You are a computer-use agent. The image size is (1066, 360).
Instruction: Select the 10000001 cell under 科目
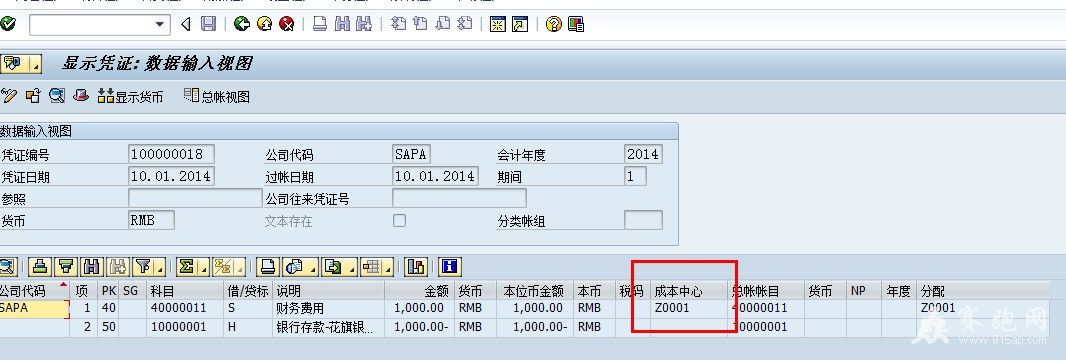pyautogui.click(x=186, y=327)
